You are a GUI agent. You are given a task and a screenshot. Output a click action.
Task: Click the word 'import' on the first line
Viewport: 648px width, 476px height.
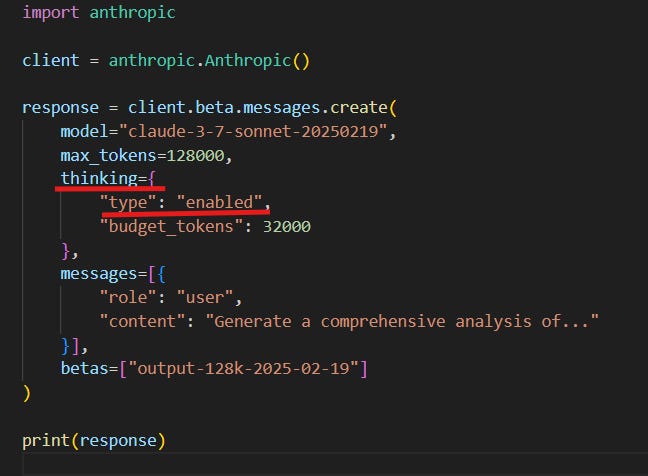click(x=50, y=13)
